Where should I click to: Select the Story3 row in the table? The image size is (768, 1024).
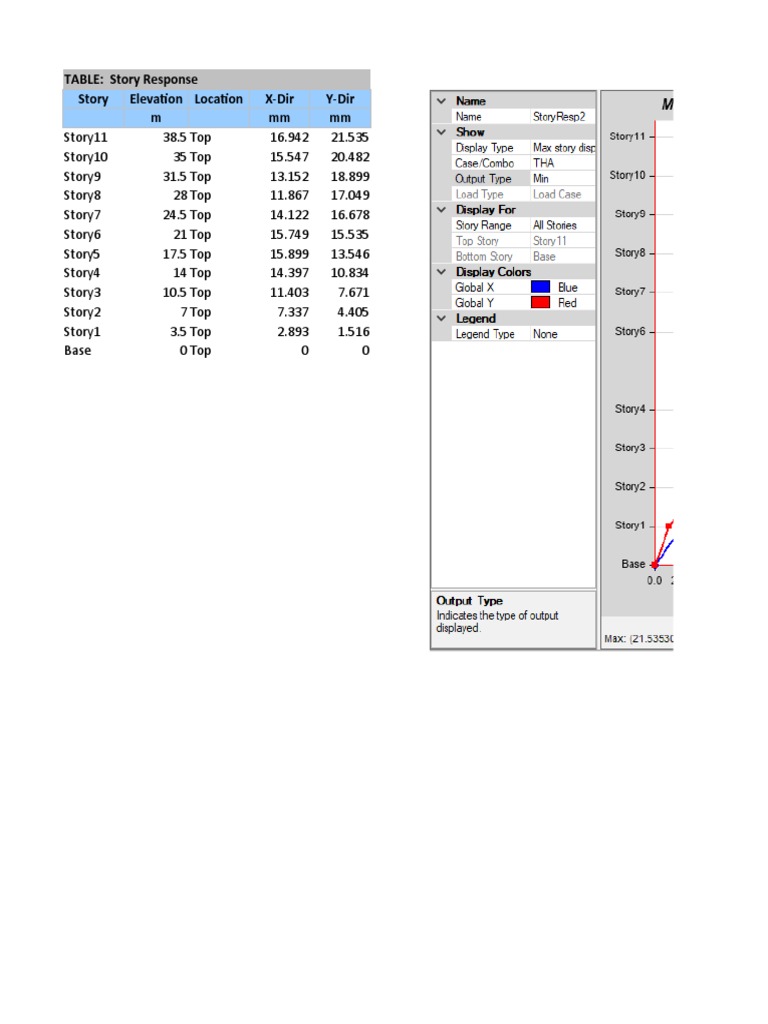pyautogui.click(x=216, y=293)
